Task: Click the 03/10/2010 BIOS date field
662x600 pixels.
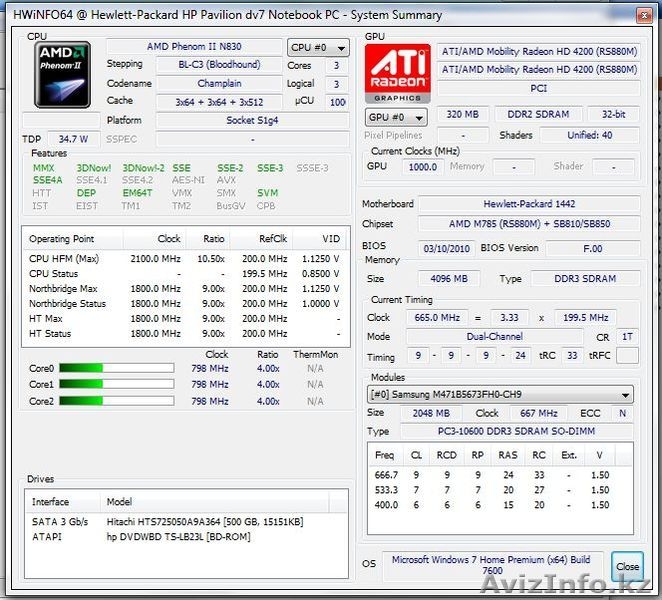Action: tap(447, 249)
